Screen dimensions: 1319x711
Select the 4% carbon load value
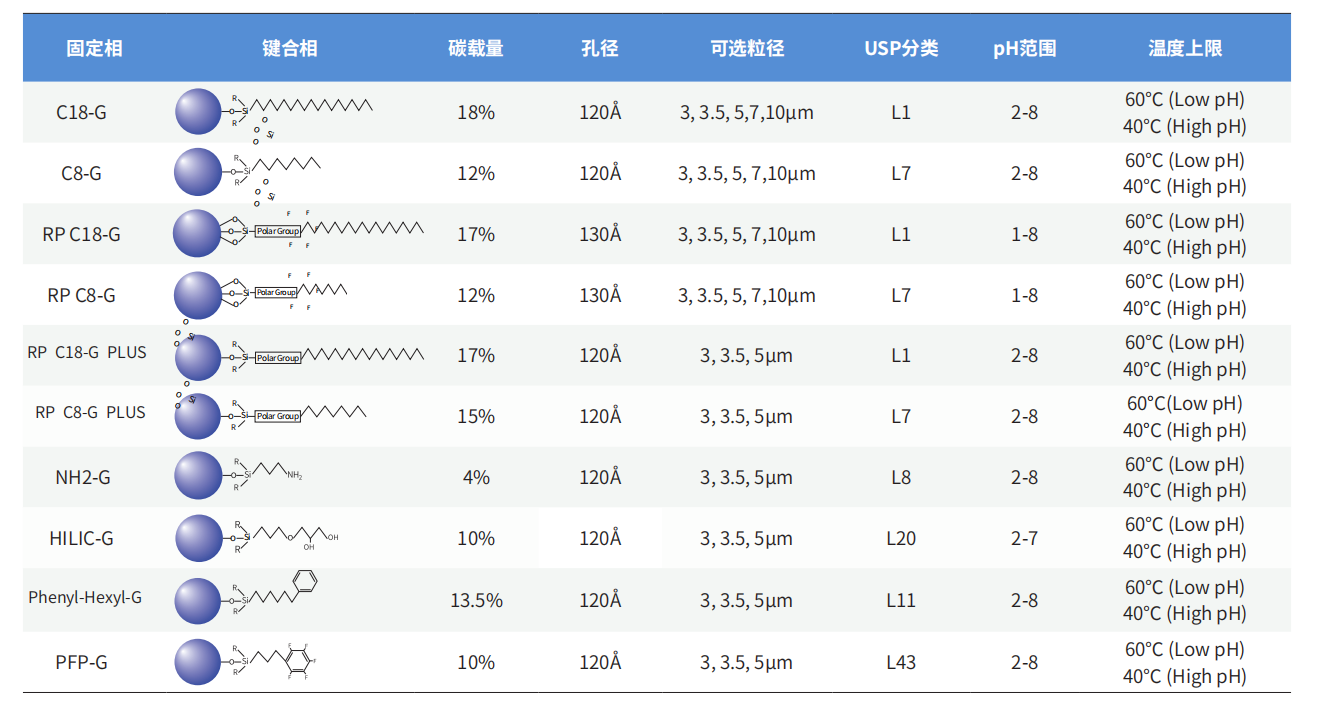(476, 477)
